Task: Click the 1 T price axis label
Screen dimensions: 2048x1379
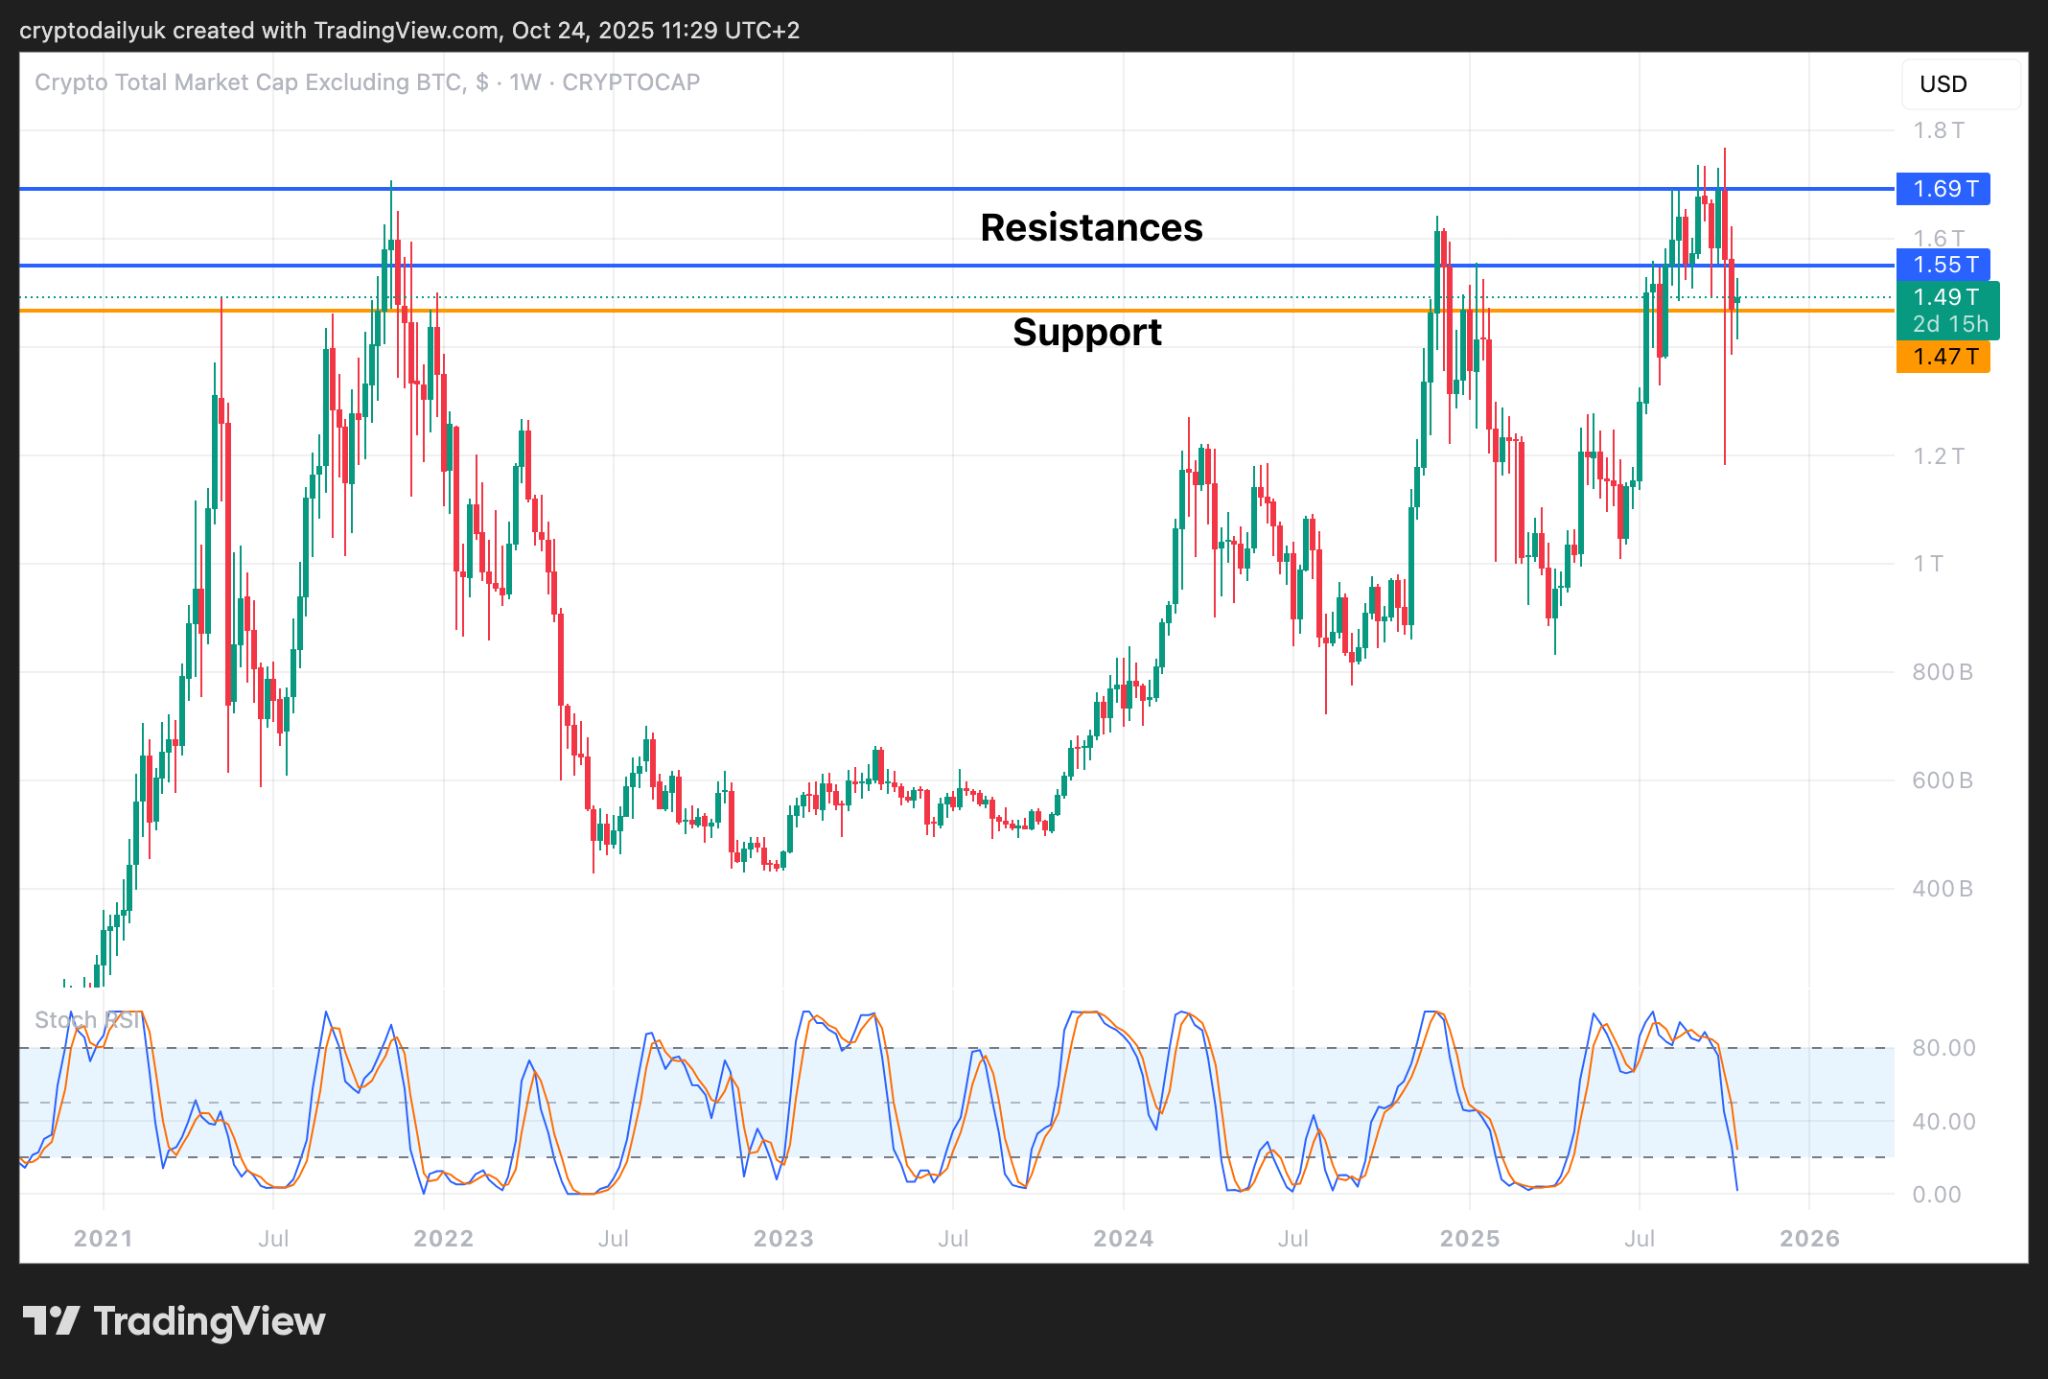Action: 1928,563
